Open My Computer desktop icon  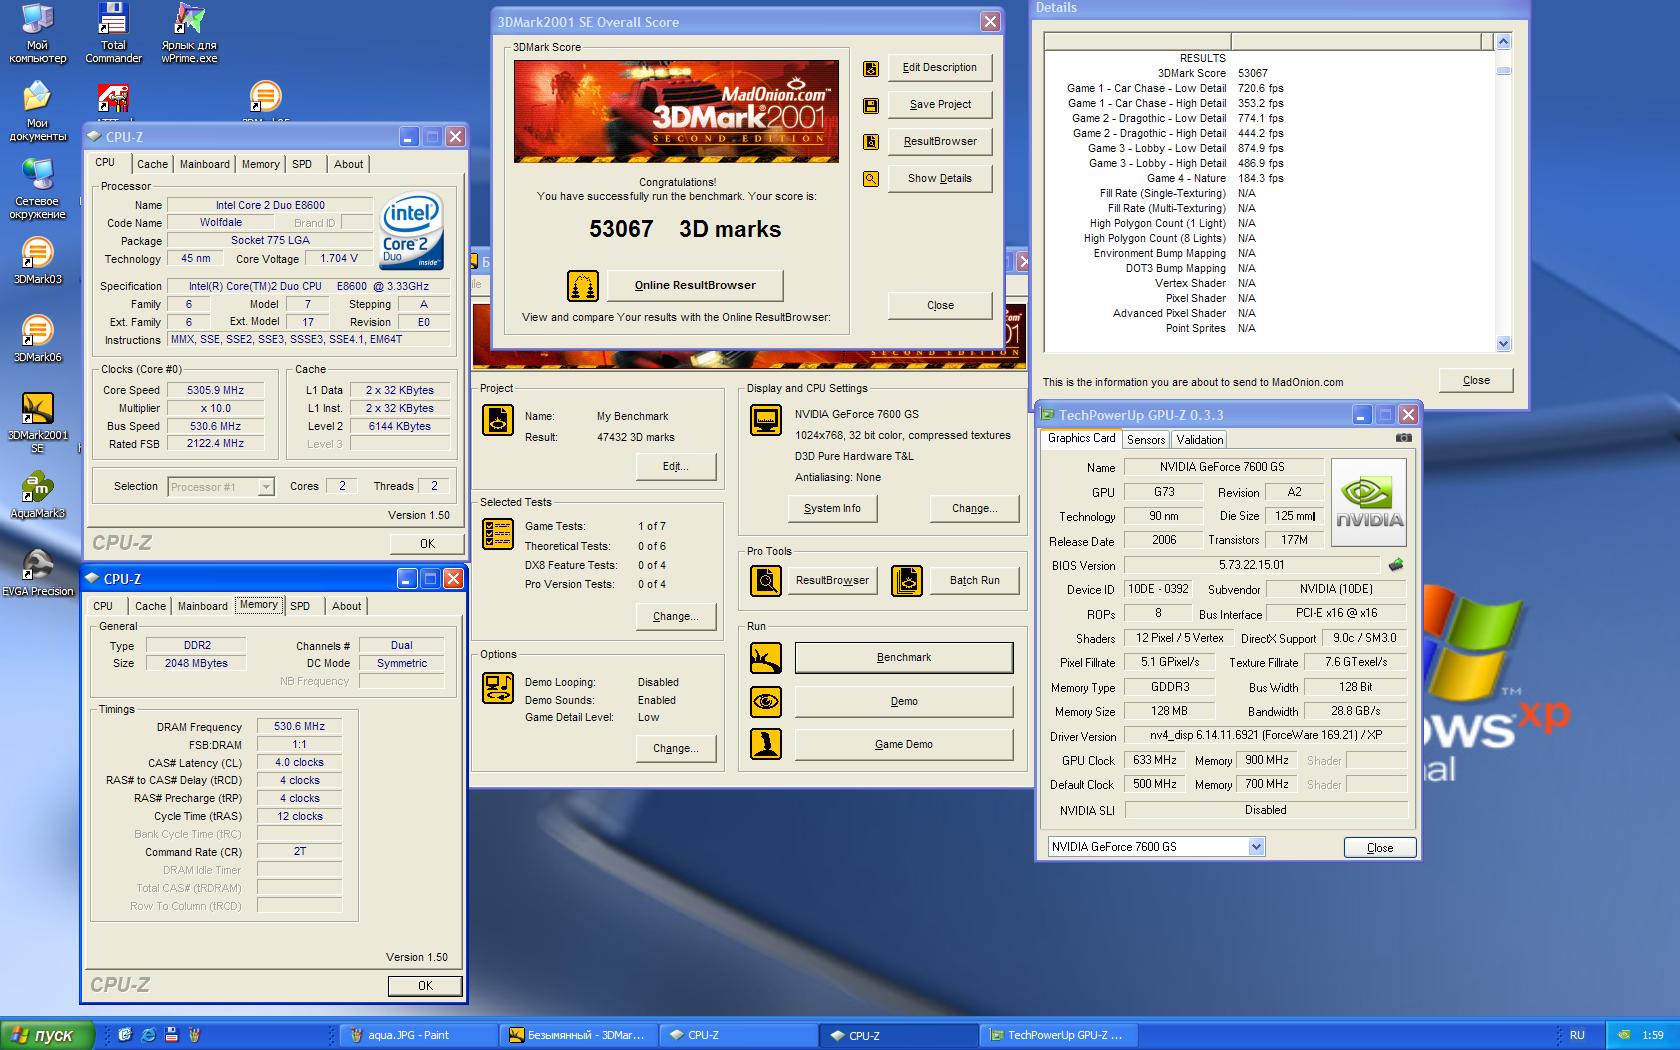click(37, 32)
